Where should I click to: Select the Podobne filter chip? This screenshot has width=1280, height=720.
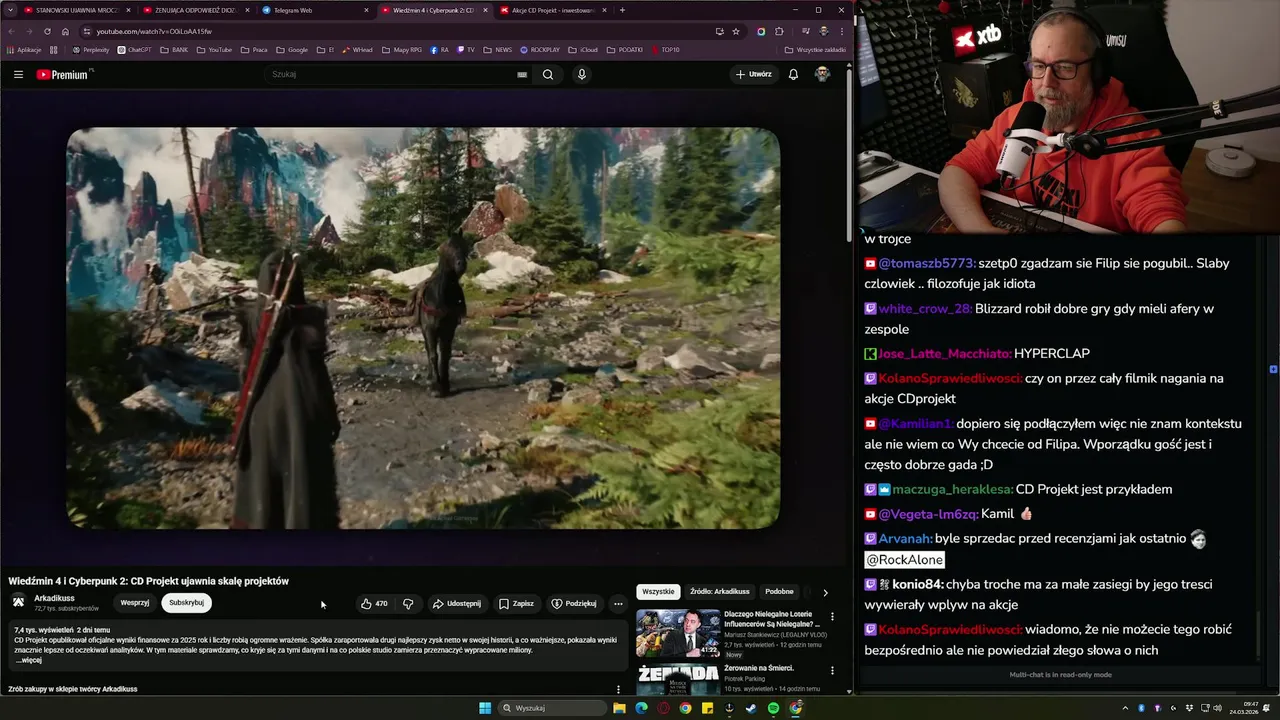779,592
